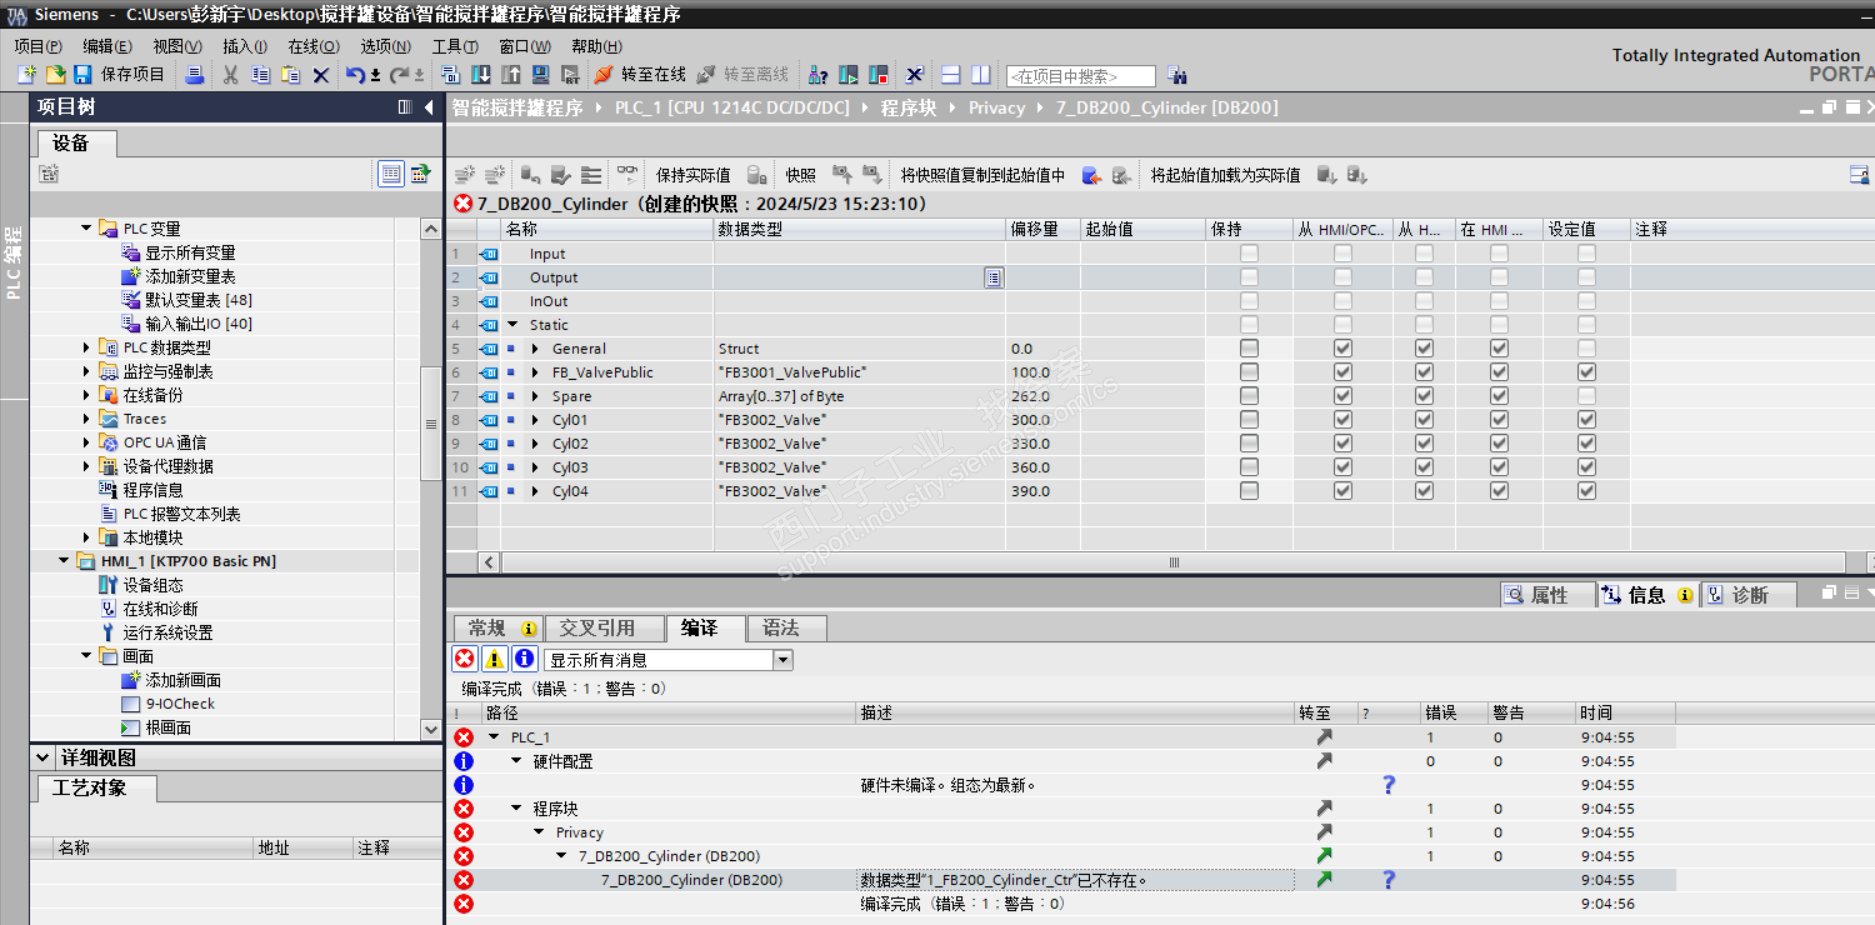Expand the General struct row

[536, 349]
